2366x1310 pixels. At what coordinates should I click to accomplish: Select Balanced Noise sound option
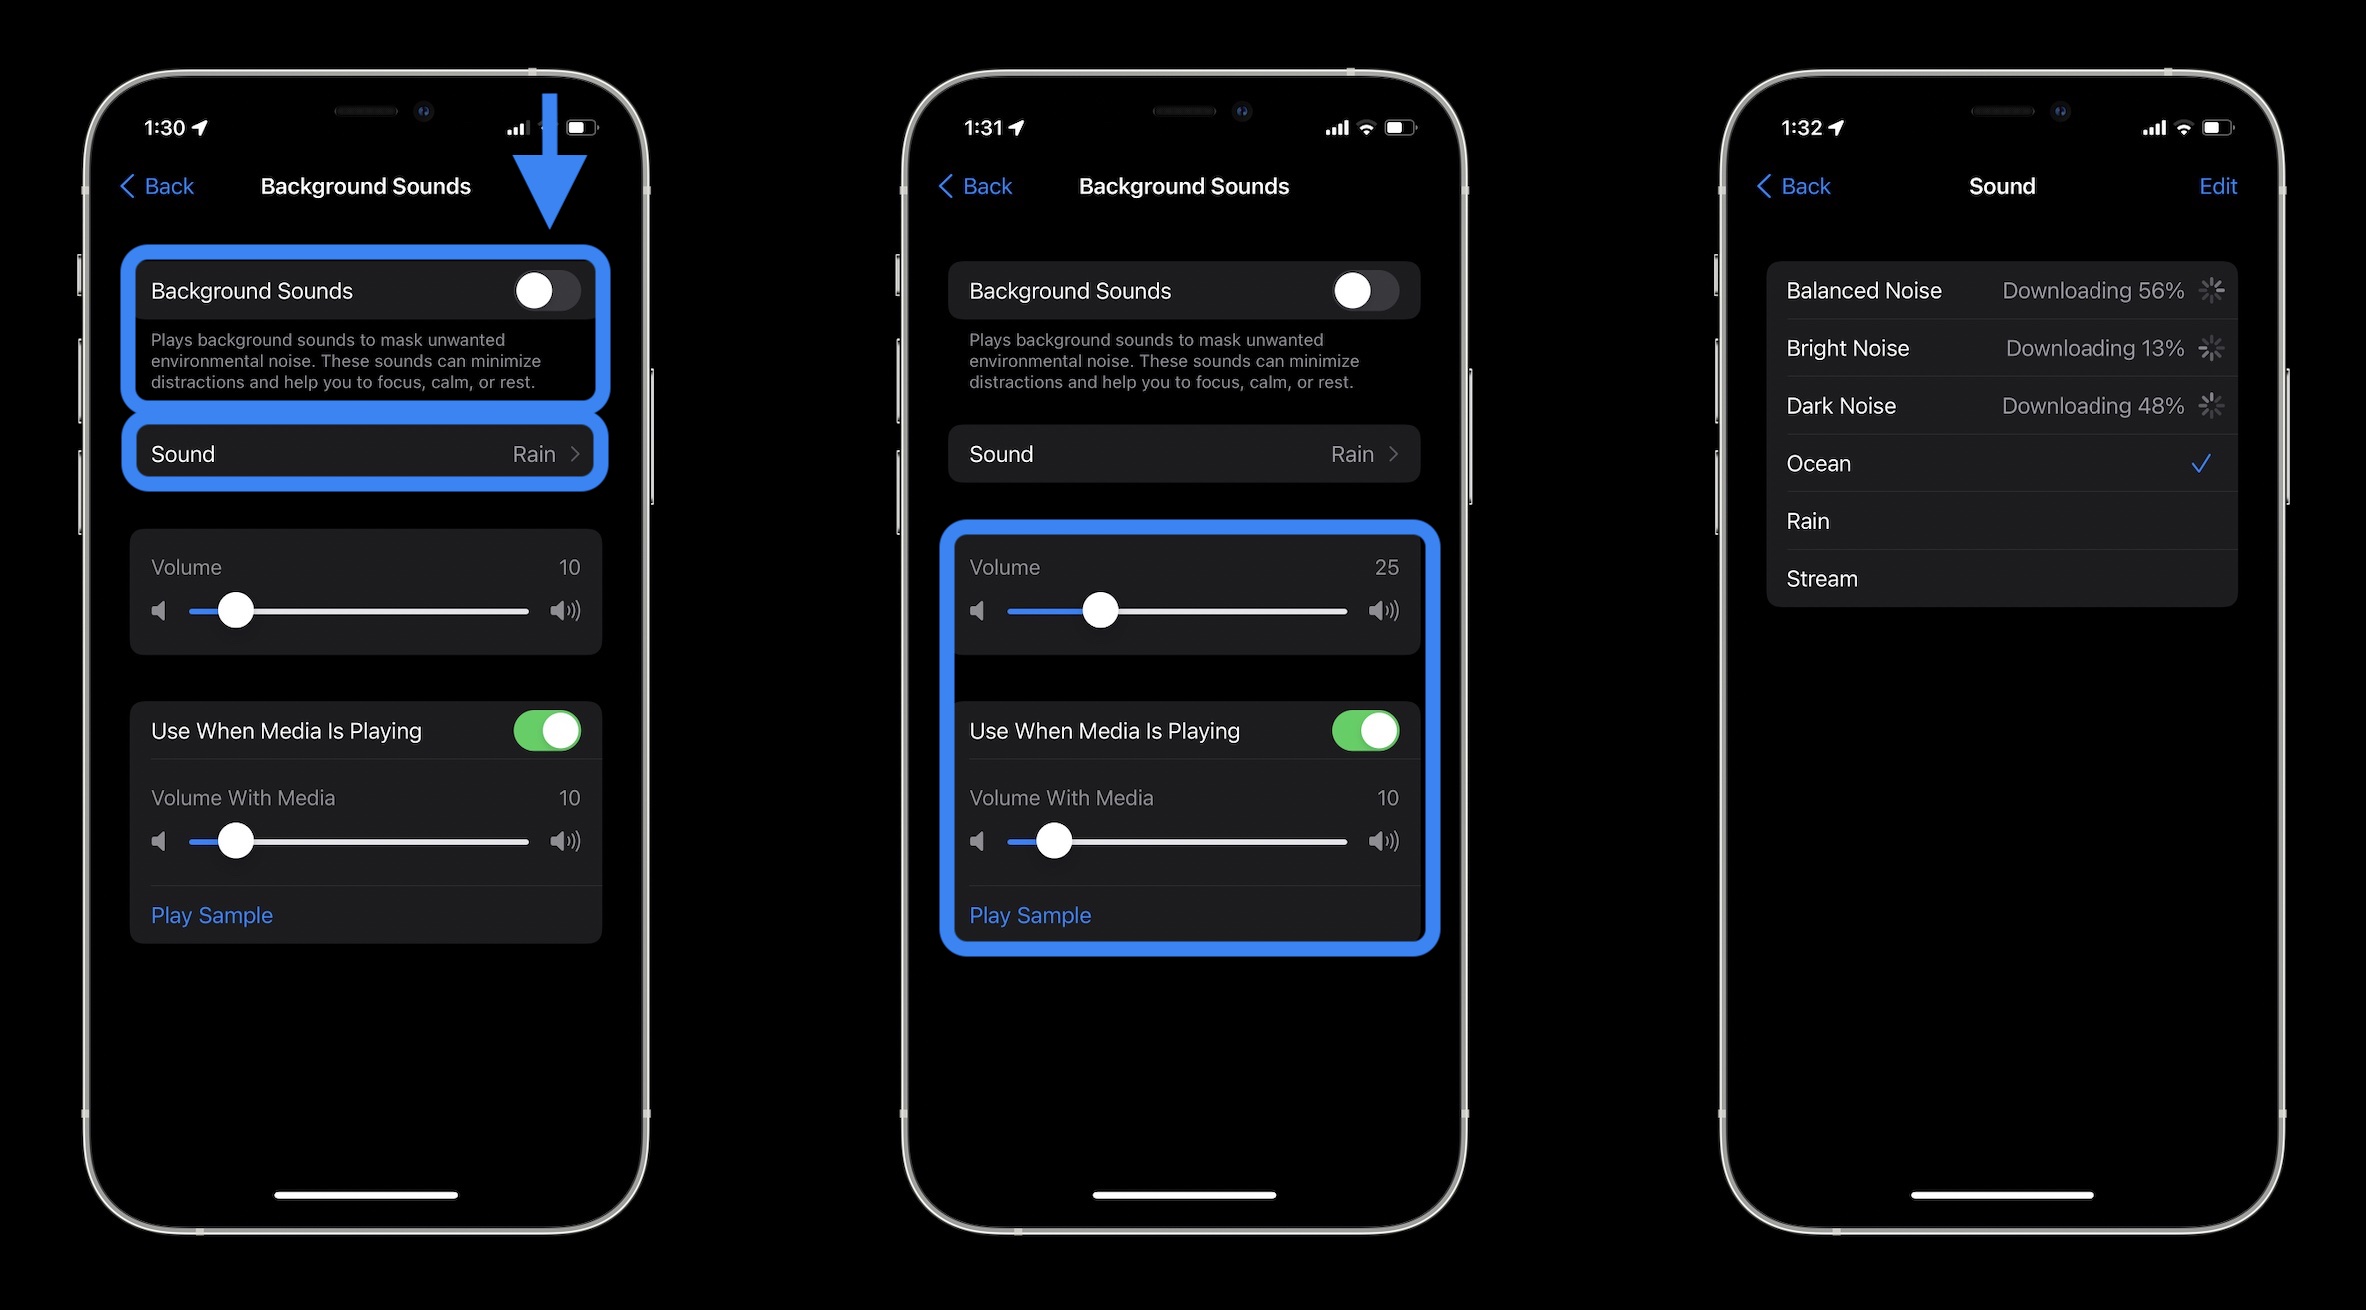[1864, 290]
